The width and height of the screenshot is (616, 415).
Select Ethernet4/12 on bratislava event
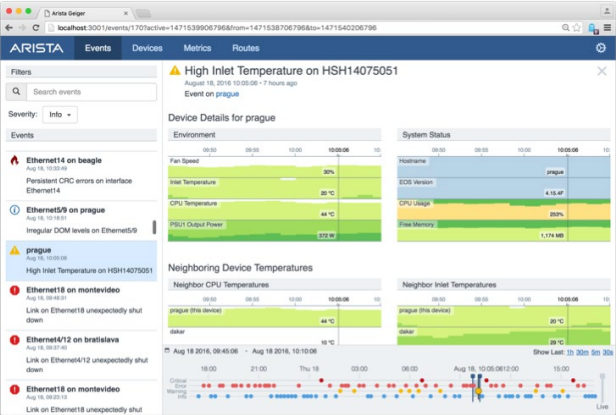point(81,354)
